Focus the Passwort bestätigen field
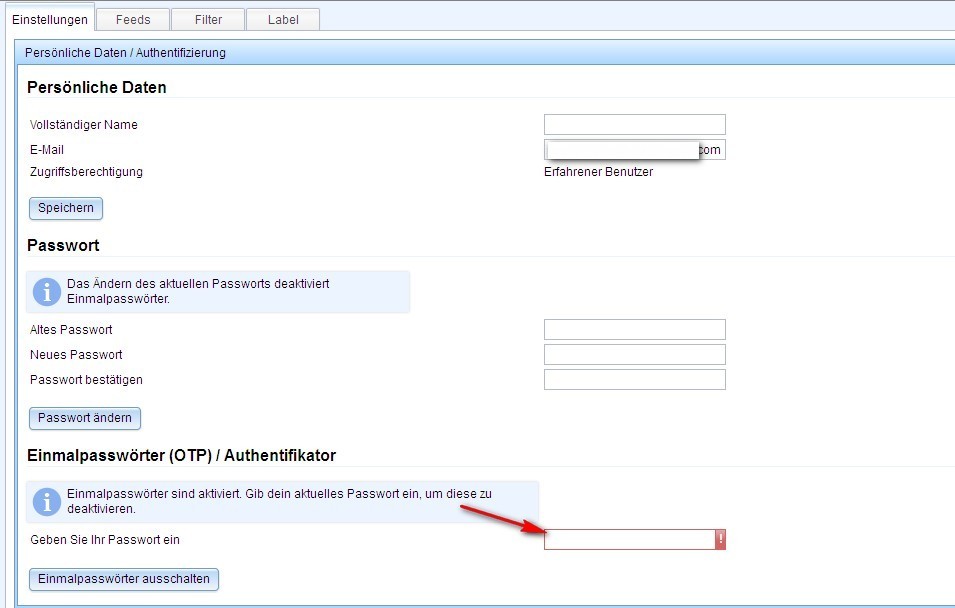Viewport: 955px width, 608px height. click(x=634, y=380)
